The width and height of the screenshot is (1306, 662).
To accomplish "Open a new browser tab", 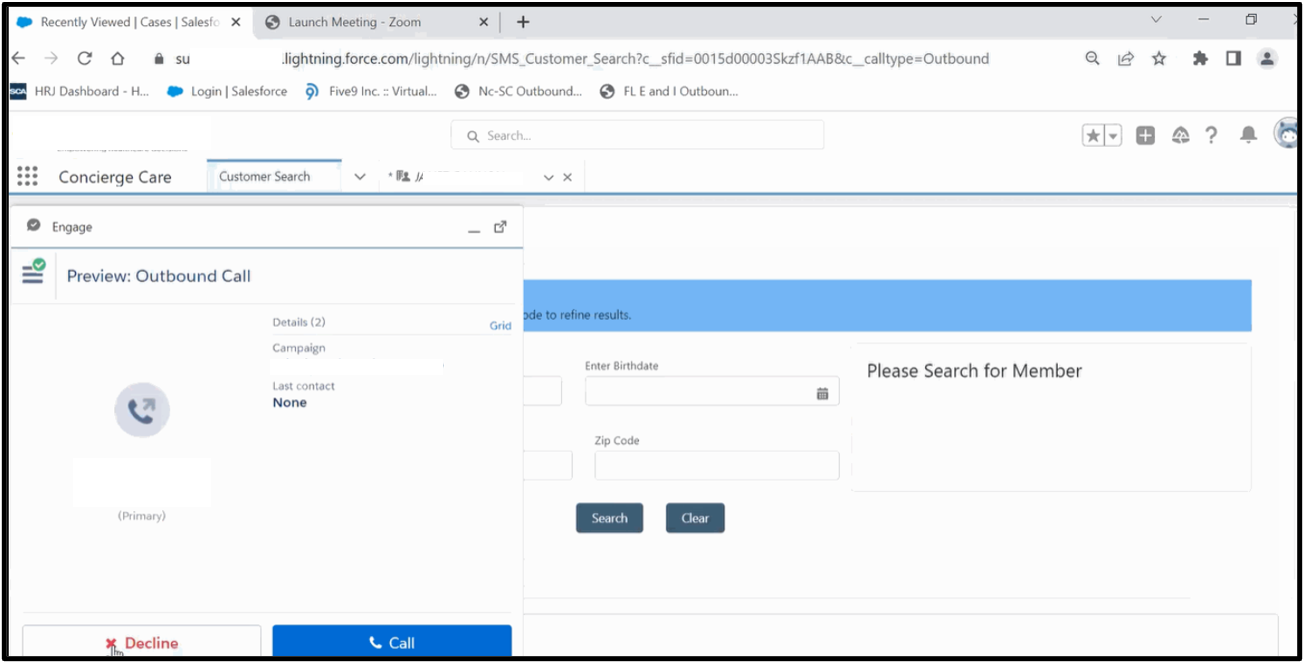I will (x=522, y=22).
